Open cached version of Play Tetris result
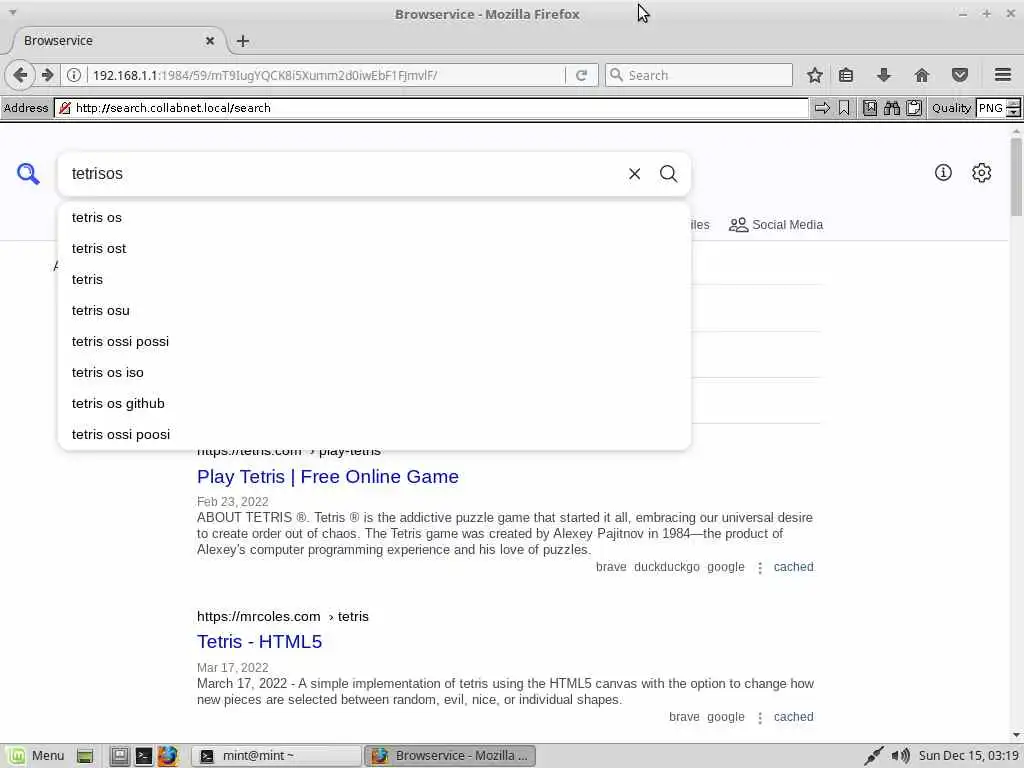 point(793,567)
